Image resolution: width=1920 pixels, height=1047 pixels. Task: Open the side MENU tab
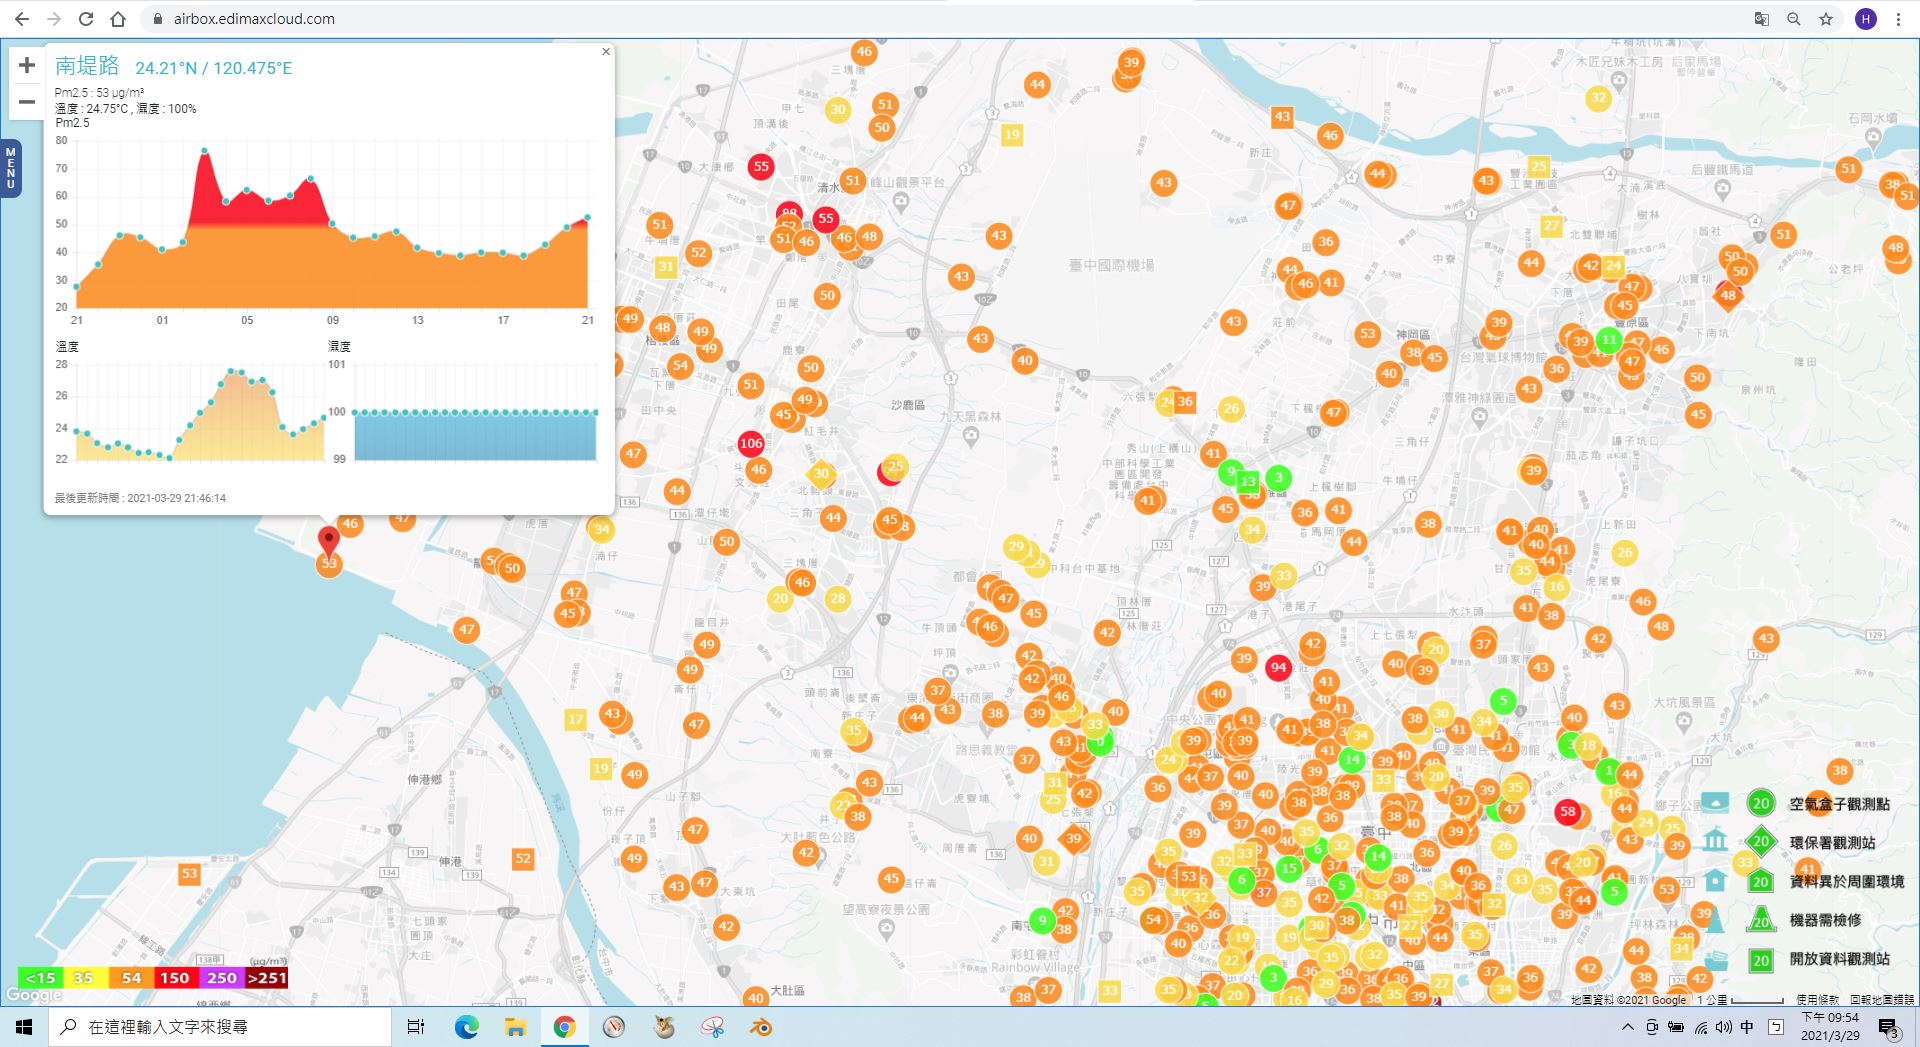click(11, 167)
